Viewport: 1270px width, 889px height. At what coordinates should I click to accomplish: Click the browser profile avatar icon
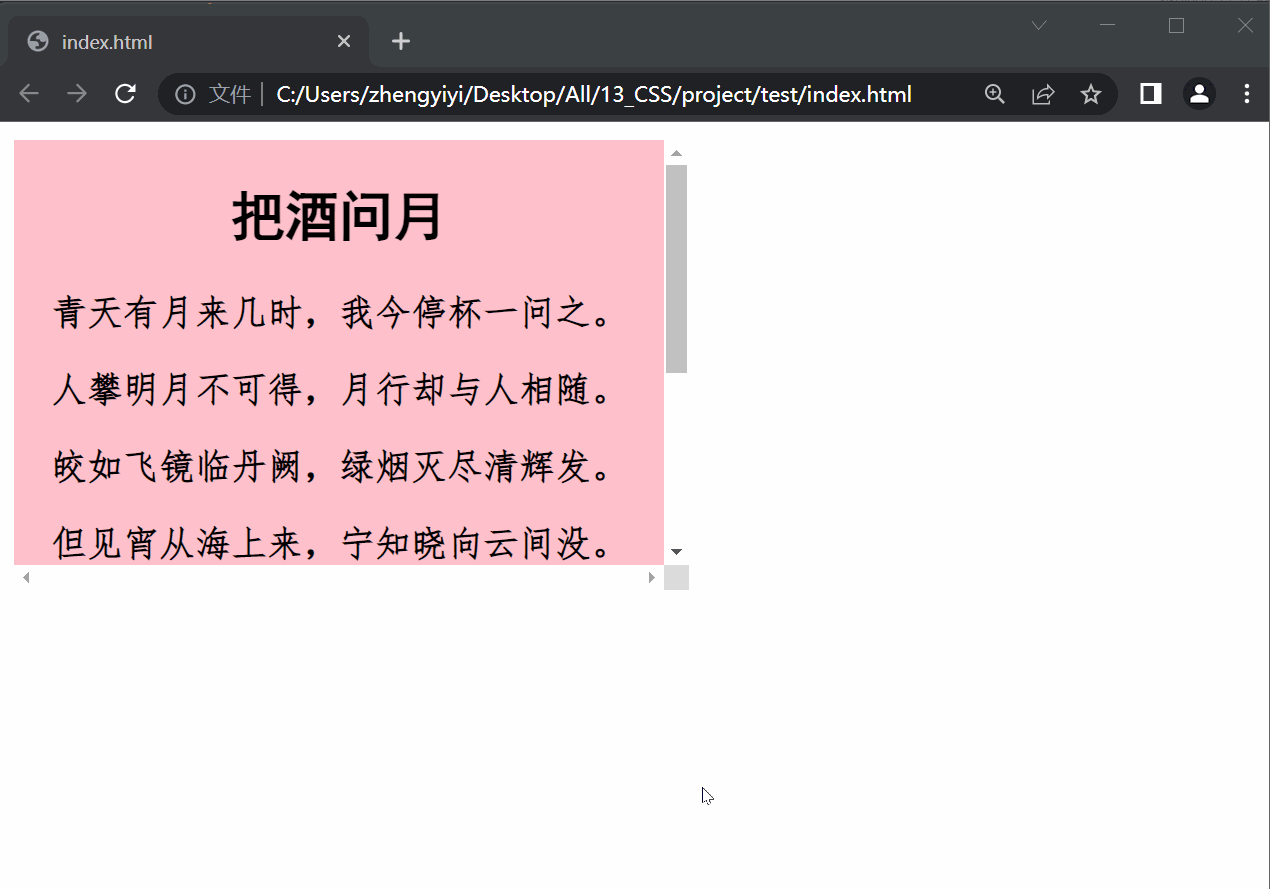click(x=1199, y=93)
